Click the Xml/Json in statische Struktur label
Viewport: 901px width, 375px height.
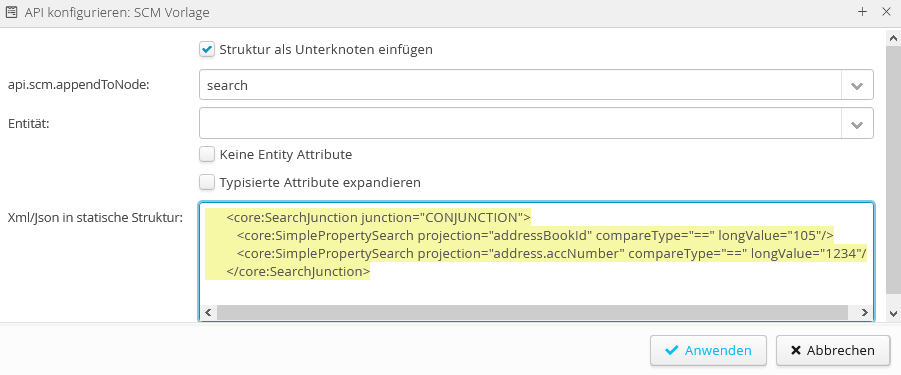pyautogui.click(x=95, y=218)
